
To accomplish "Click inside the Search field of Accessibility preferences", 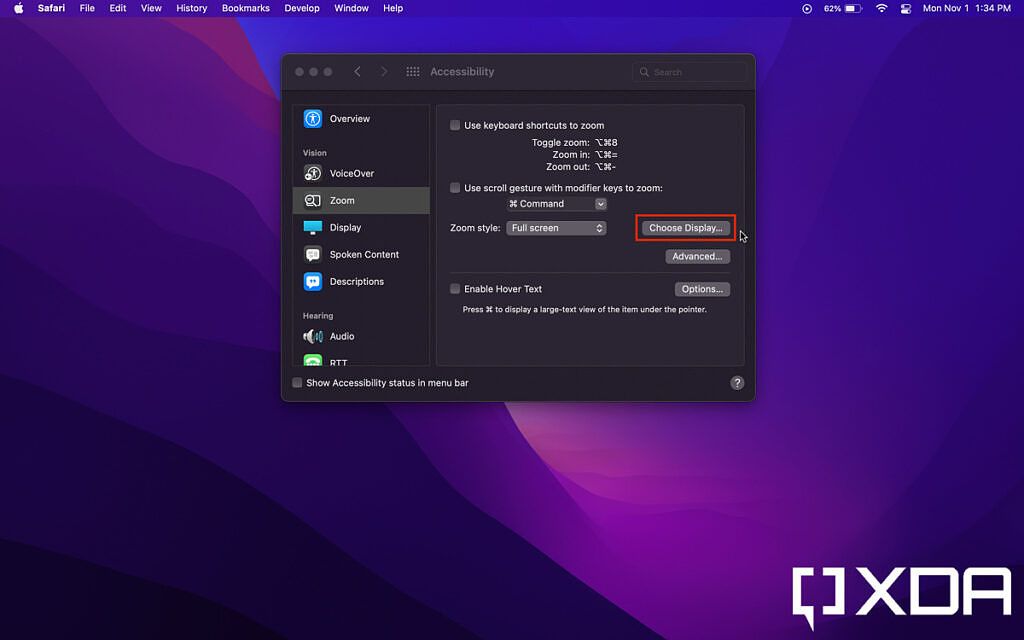I will coord(690,71).
